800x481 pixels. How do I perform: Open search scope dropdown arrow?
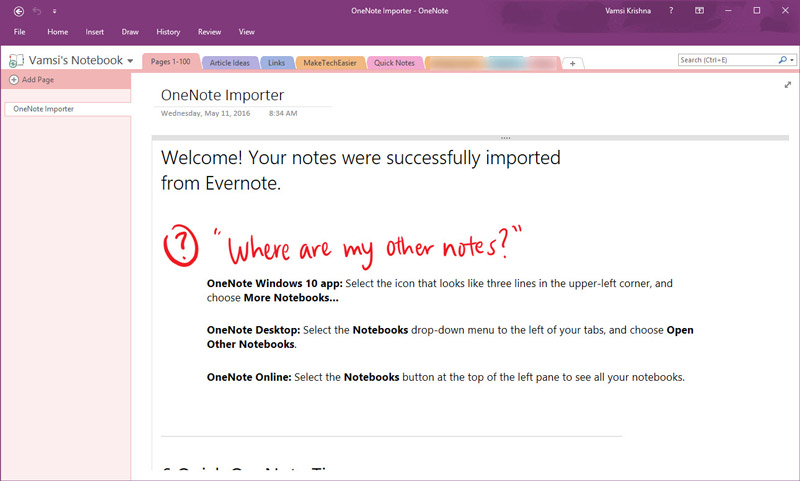792,60
